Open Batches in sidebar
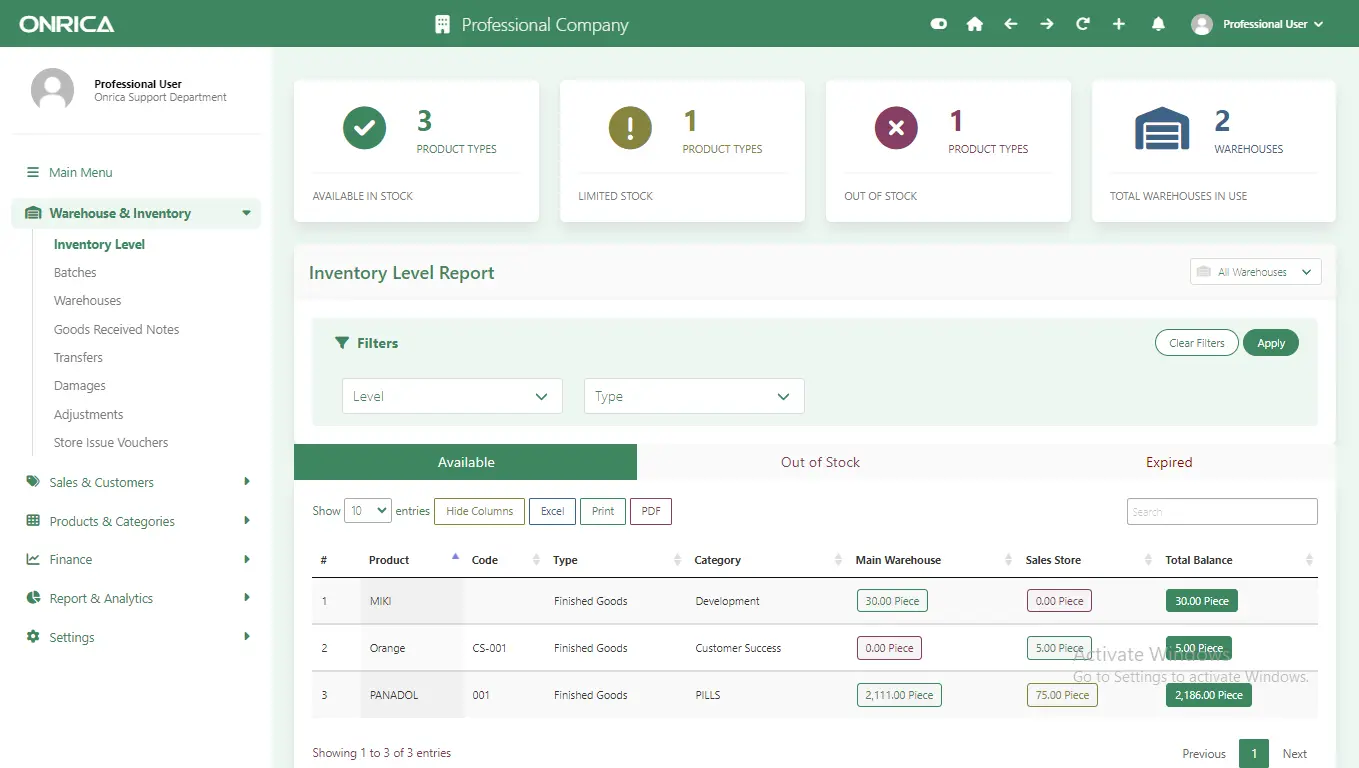 coord(75,272)
